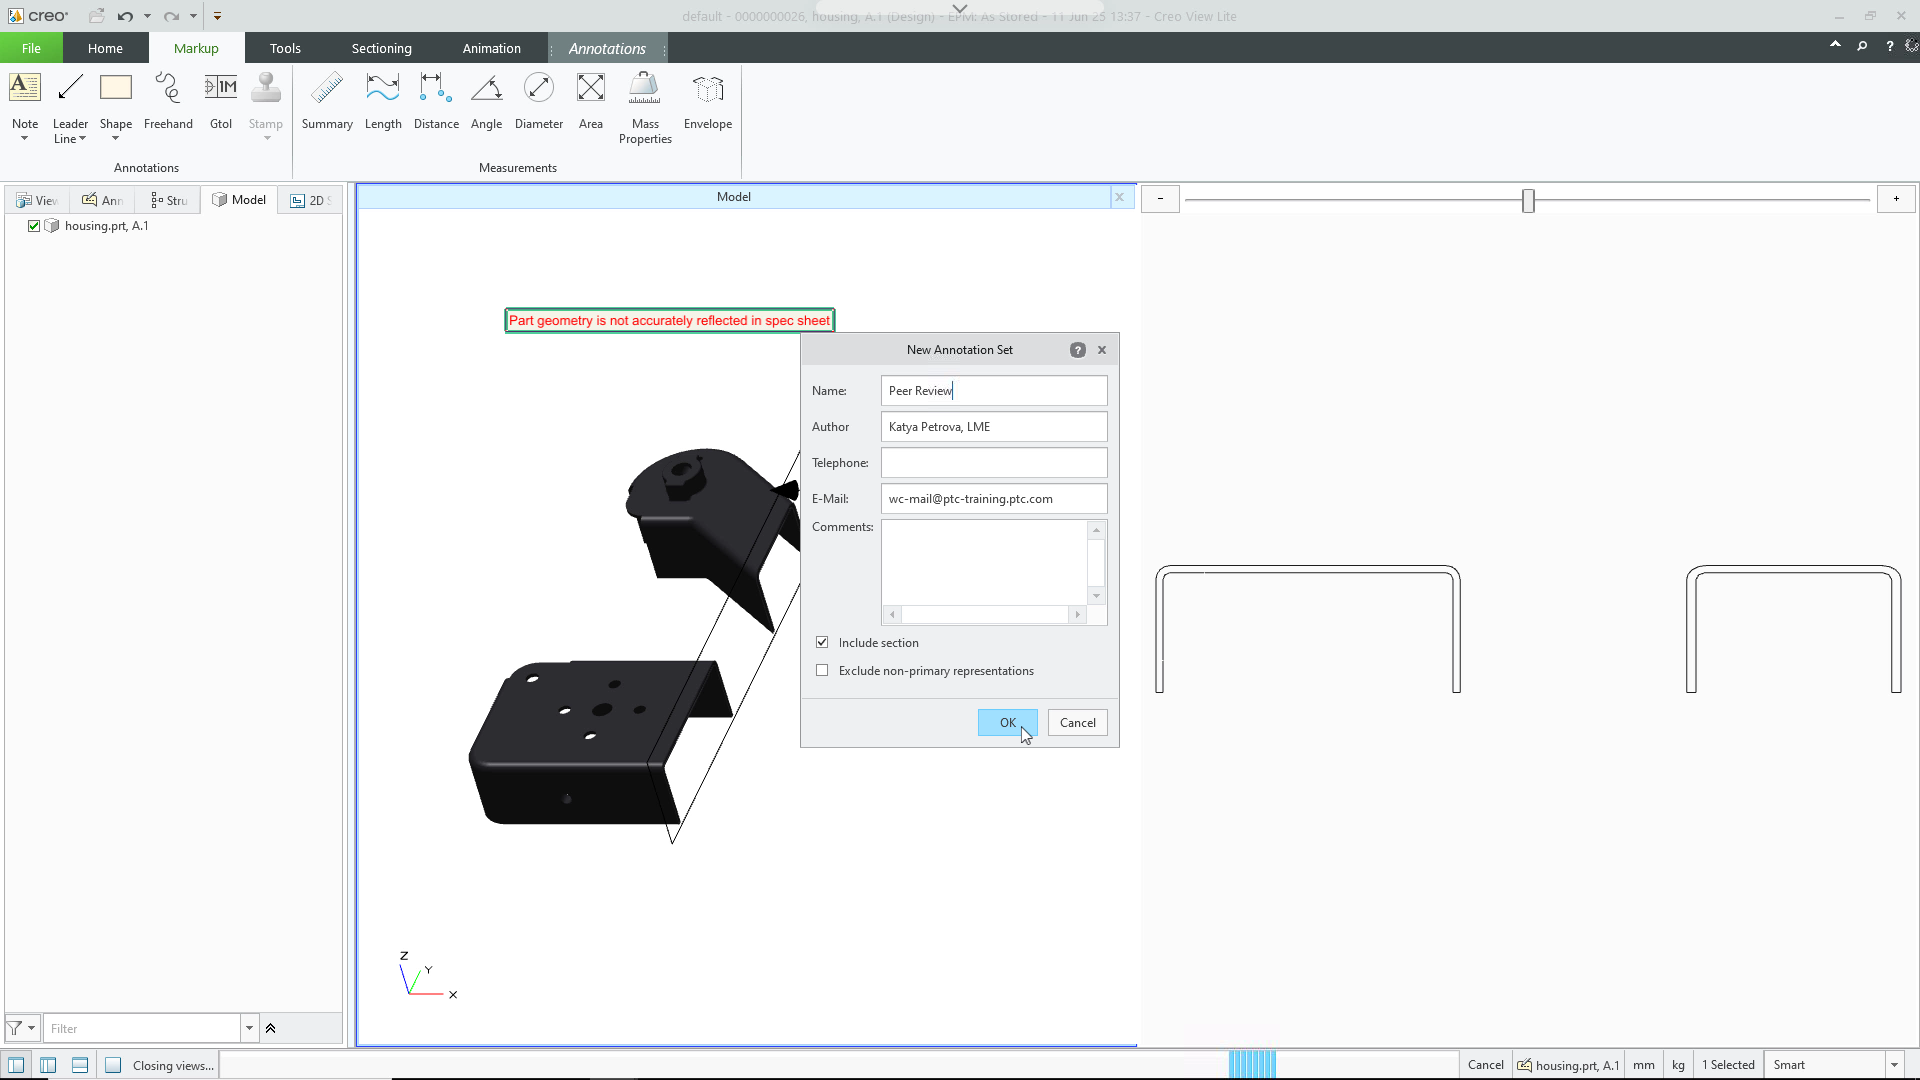Switch to the Home ribbon tab
The width and height of the screenshot is (1920, 1080).
[x=105, y=48]
